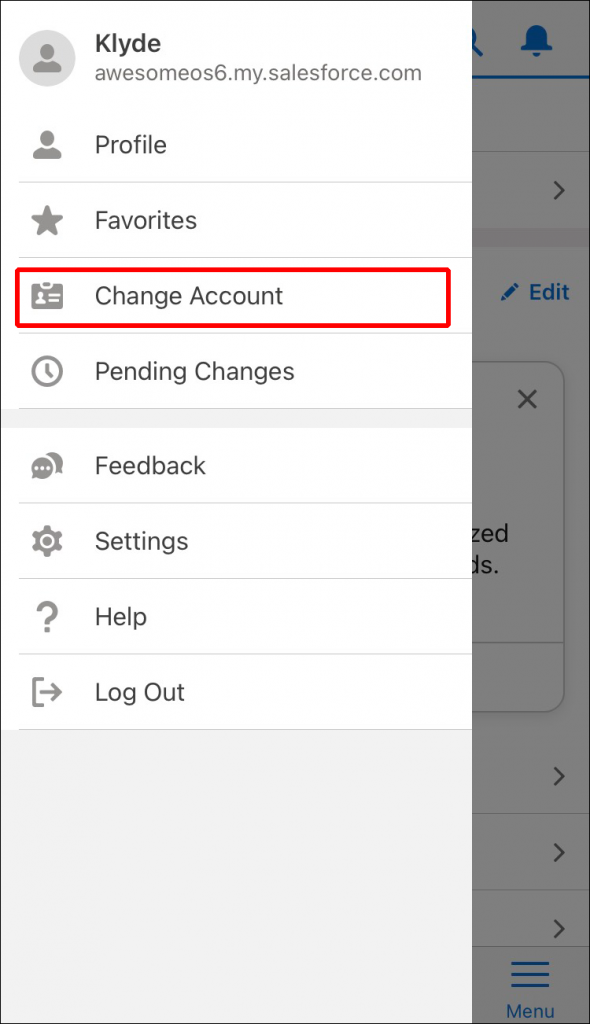Viewport: 590px width, 1024px height.
Task: Expand the first chevron near the top
Action: [559, 190]
